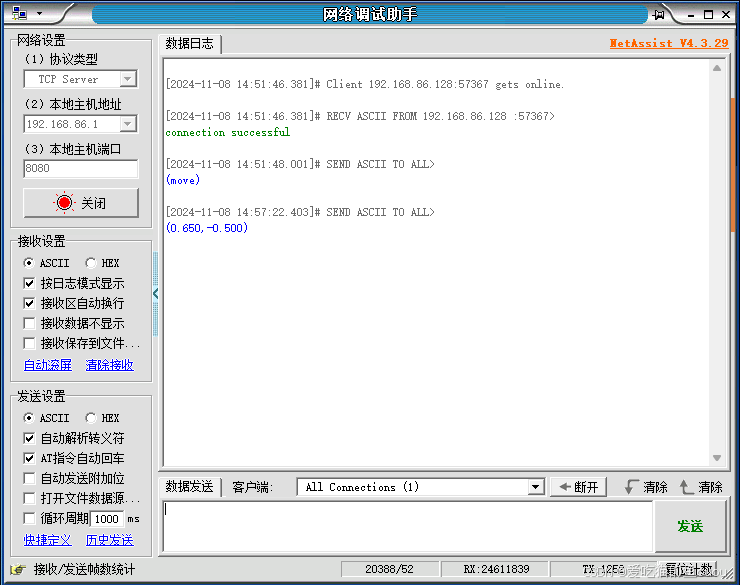Image resolution: width=740 pixels, height=585 pixels.
Task: Click the down-arrow 清除 button
Action: tap(646, 487)
